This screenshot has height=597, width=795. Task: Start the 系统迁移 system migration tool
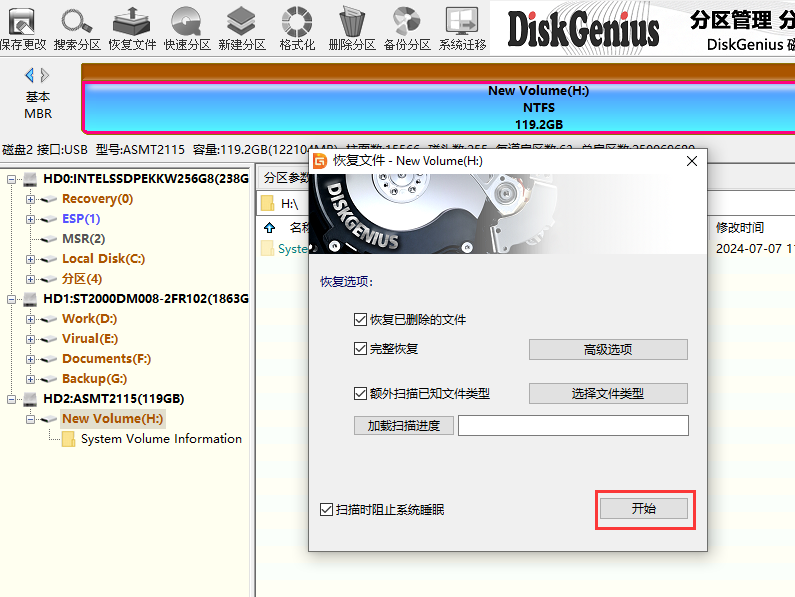click(x=462, y=28)
